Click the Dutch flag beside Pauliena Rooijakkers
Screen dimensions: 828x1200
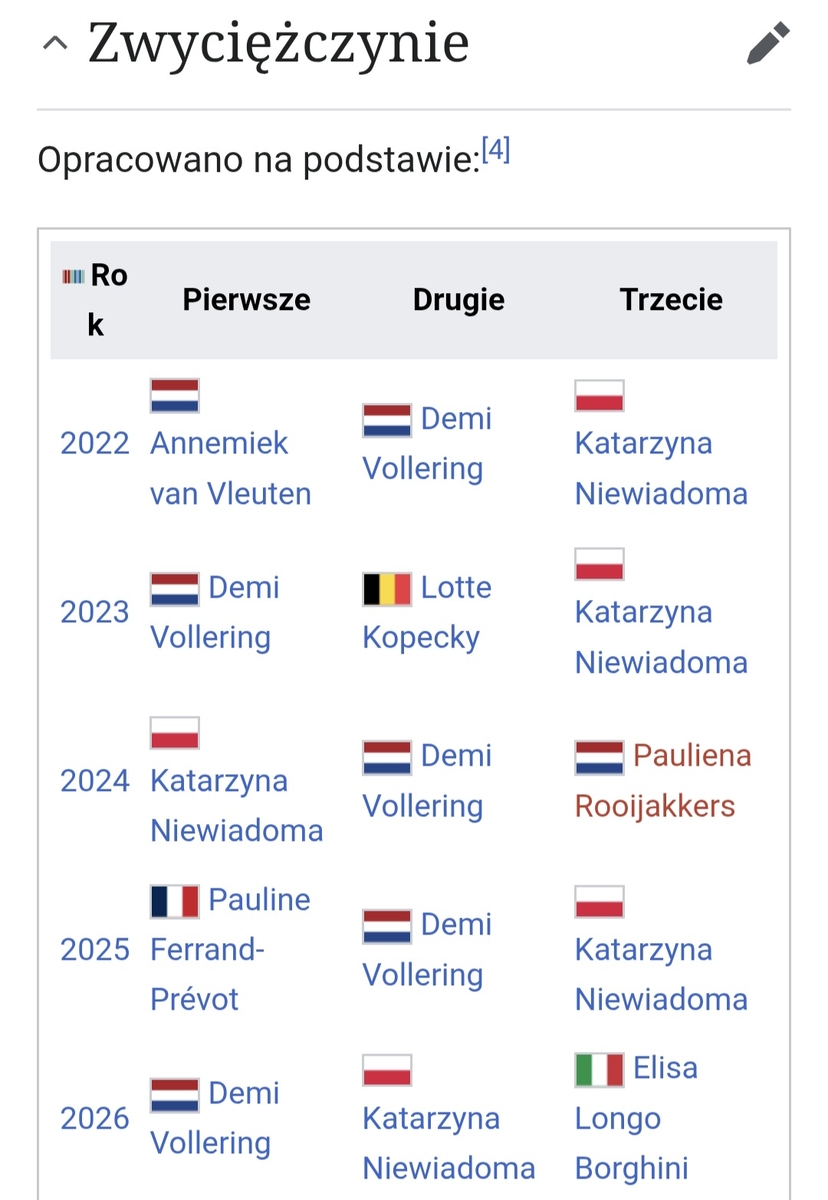pos(599,758)
